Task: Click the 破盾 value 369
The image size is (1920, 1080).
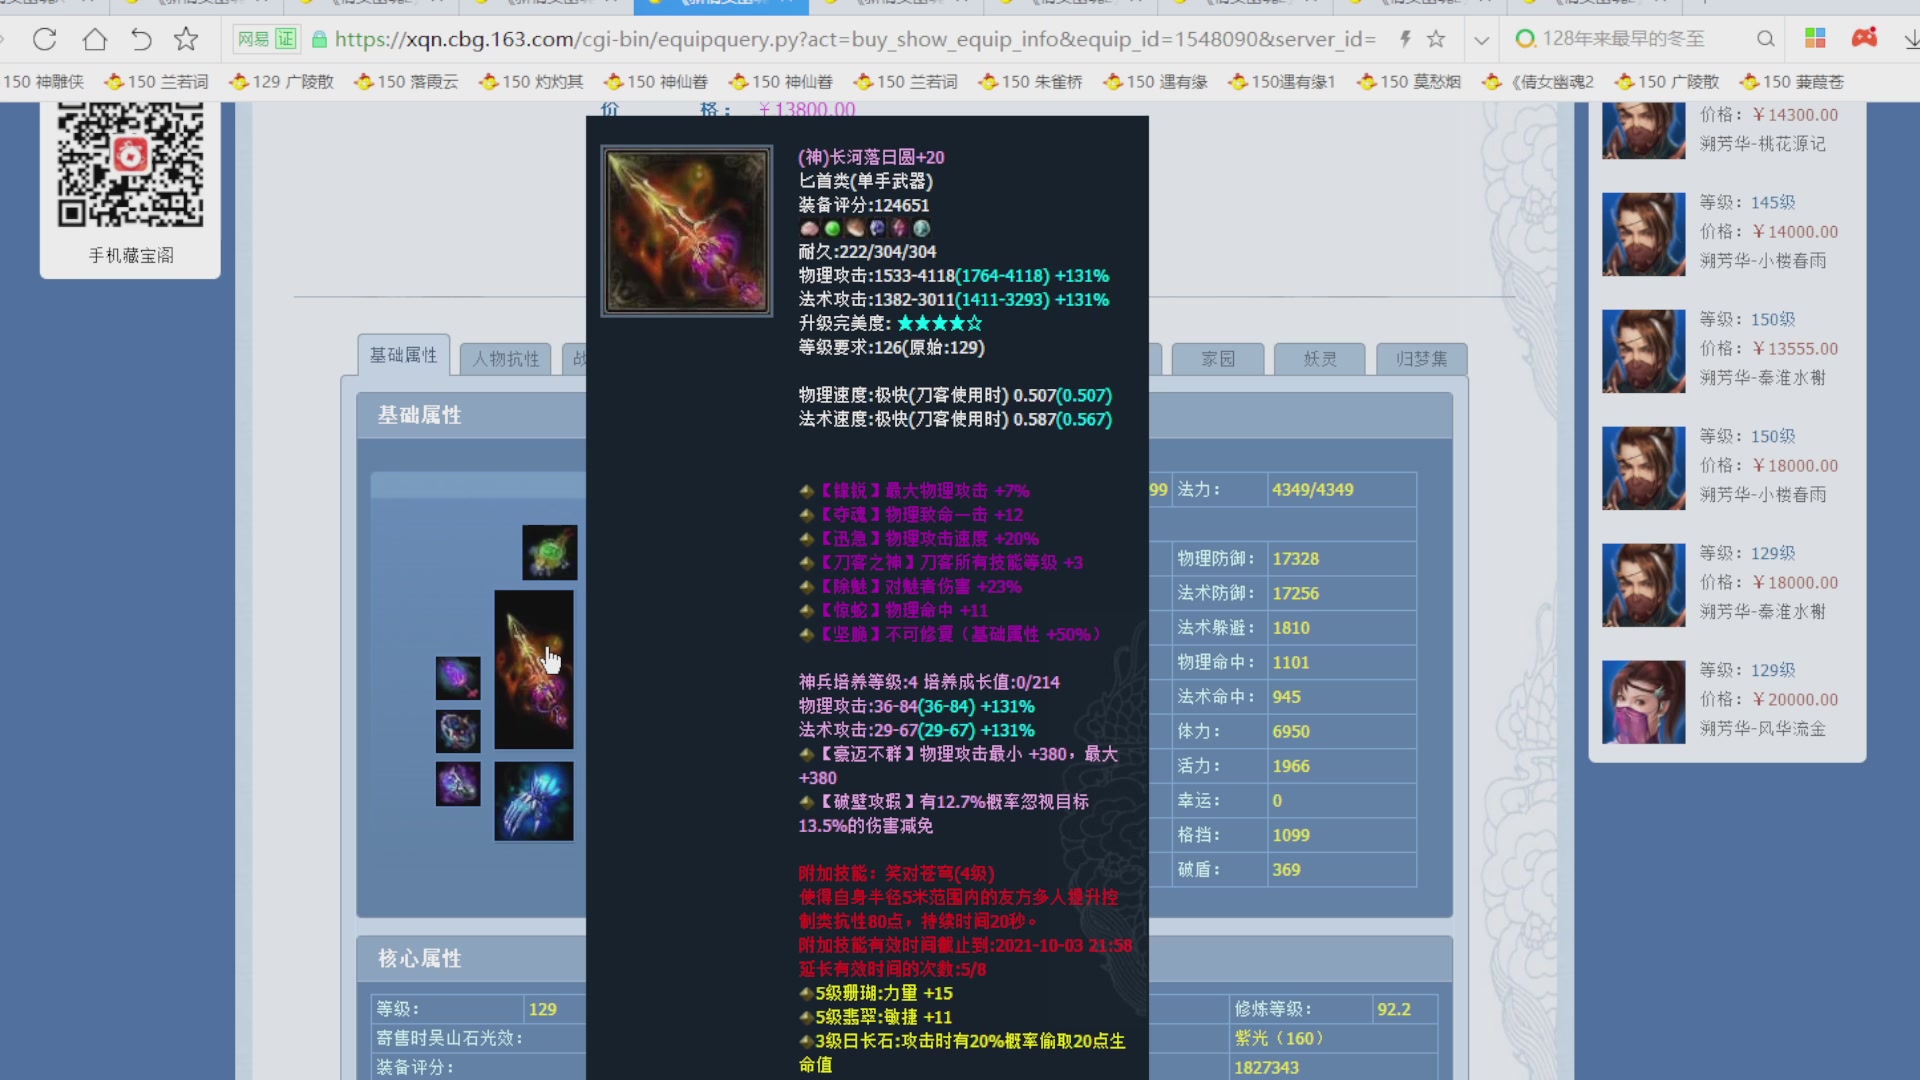Action: pyautogui.click(x=1286, y=870)
